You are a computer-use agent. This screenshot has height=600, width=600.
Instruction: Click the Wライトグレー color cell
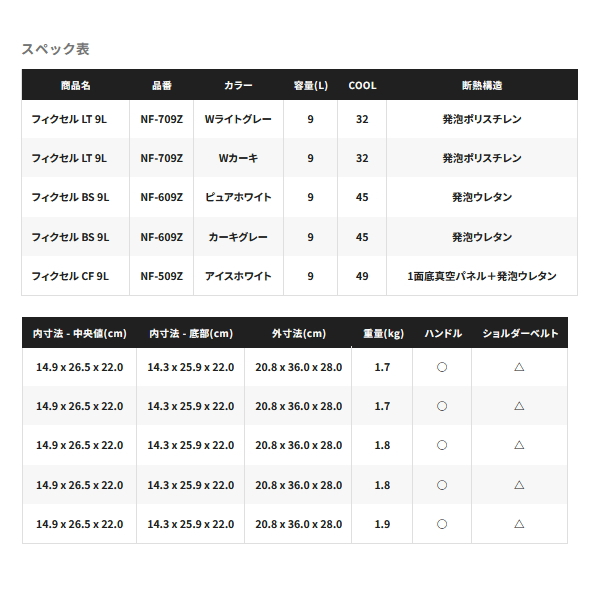[238, 119]
